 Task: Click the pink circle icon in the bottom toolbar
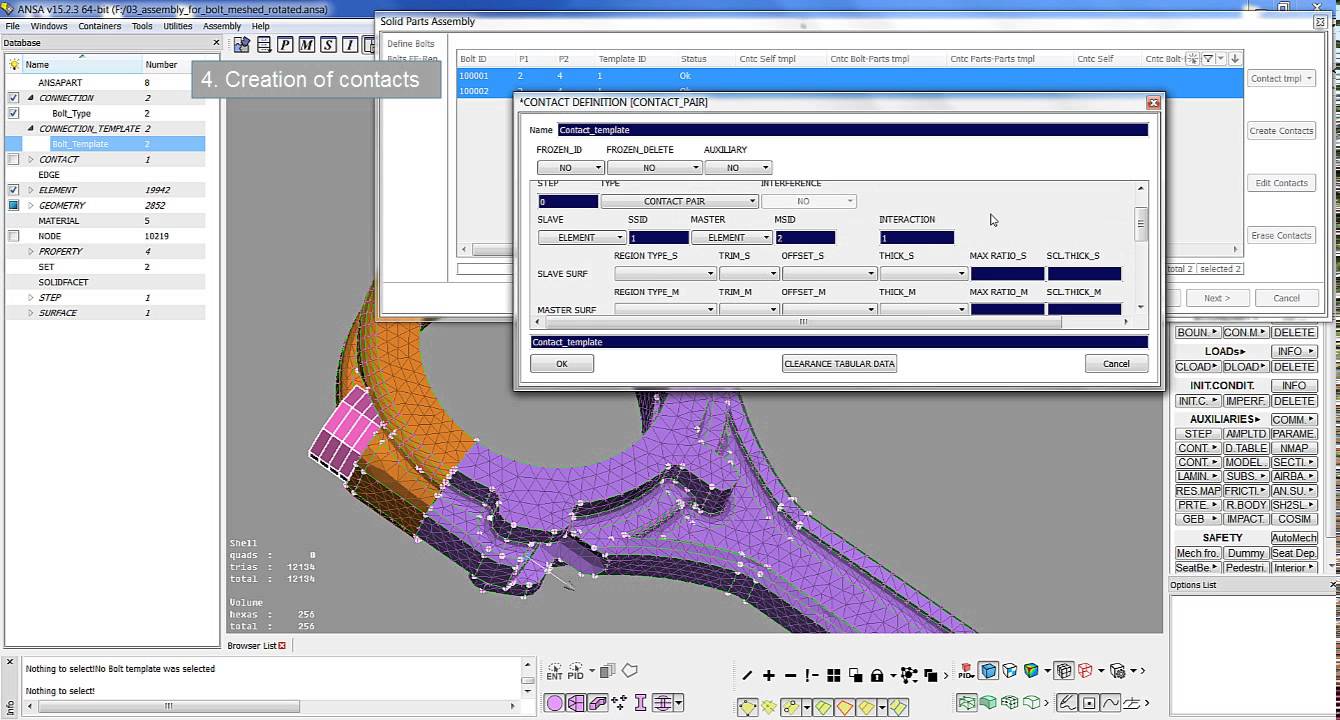coord(554,703)
